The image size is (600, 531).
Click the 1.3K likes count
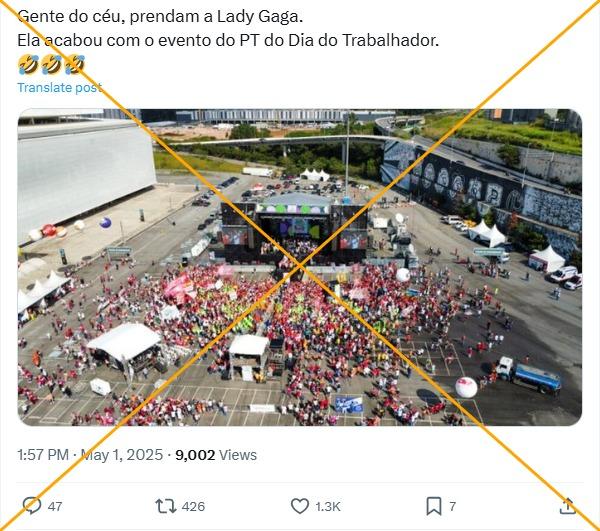328,507
